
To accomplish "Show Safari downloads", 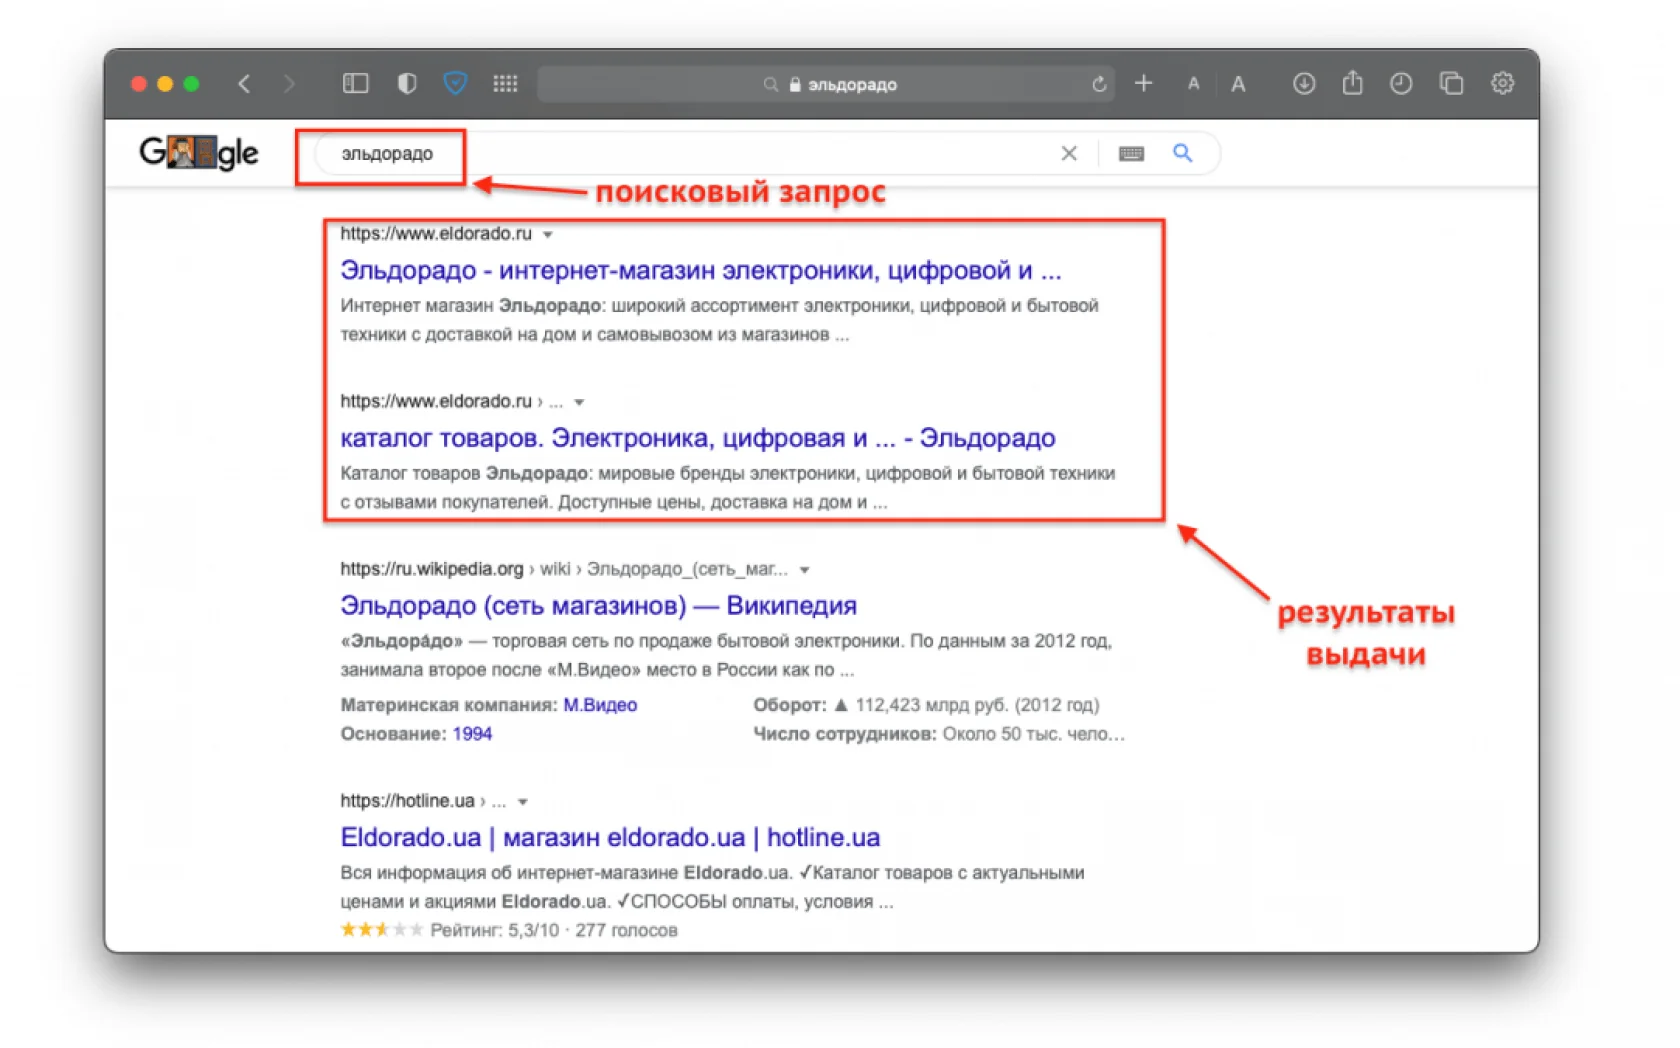I will (1303, 84).
